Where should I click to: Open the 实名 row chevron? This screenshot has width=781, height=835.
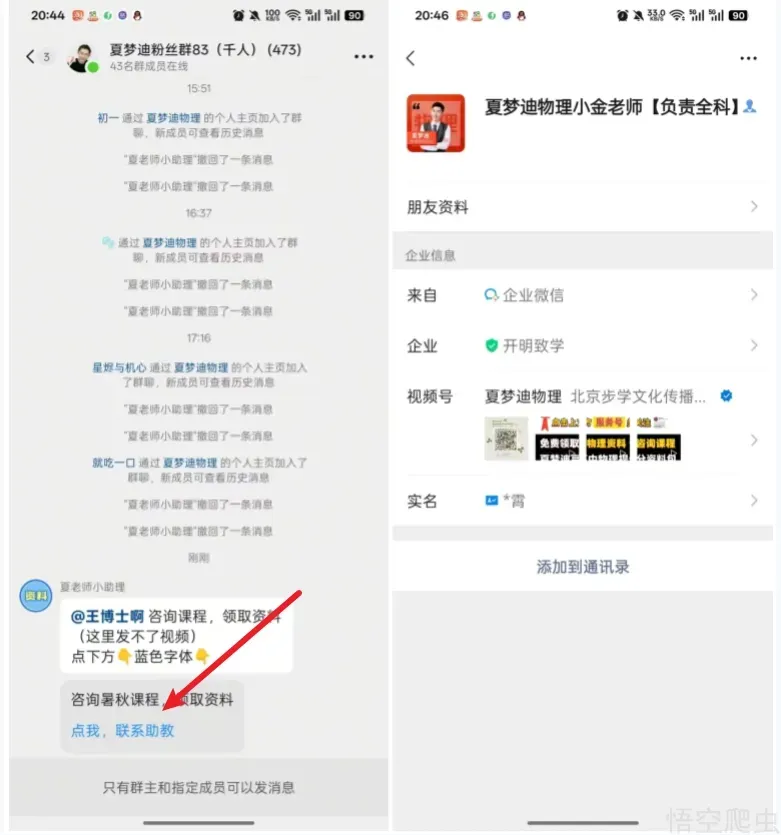tap(754, 501)
